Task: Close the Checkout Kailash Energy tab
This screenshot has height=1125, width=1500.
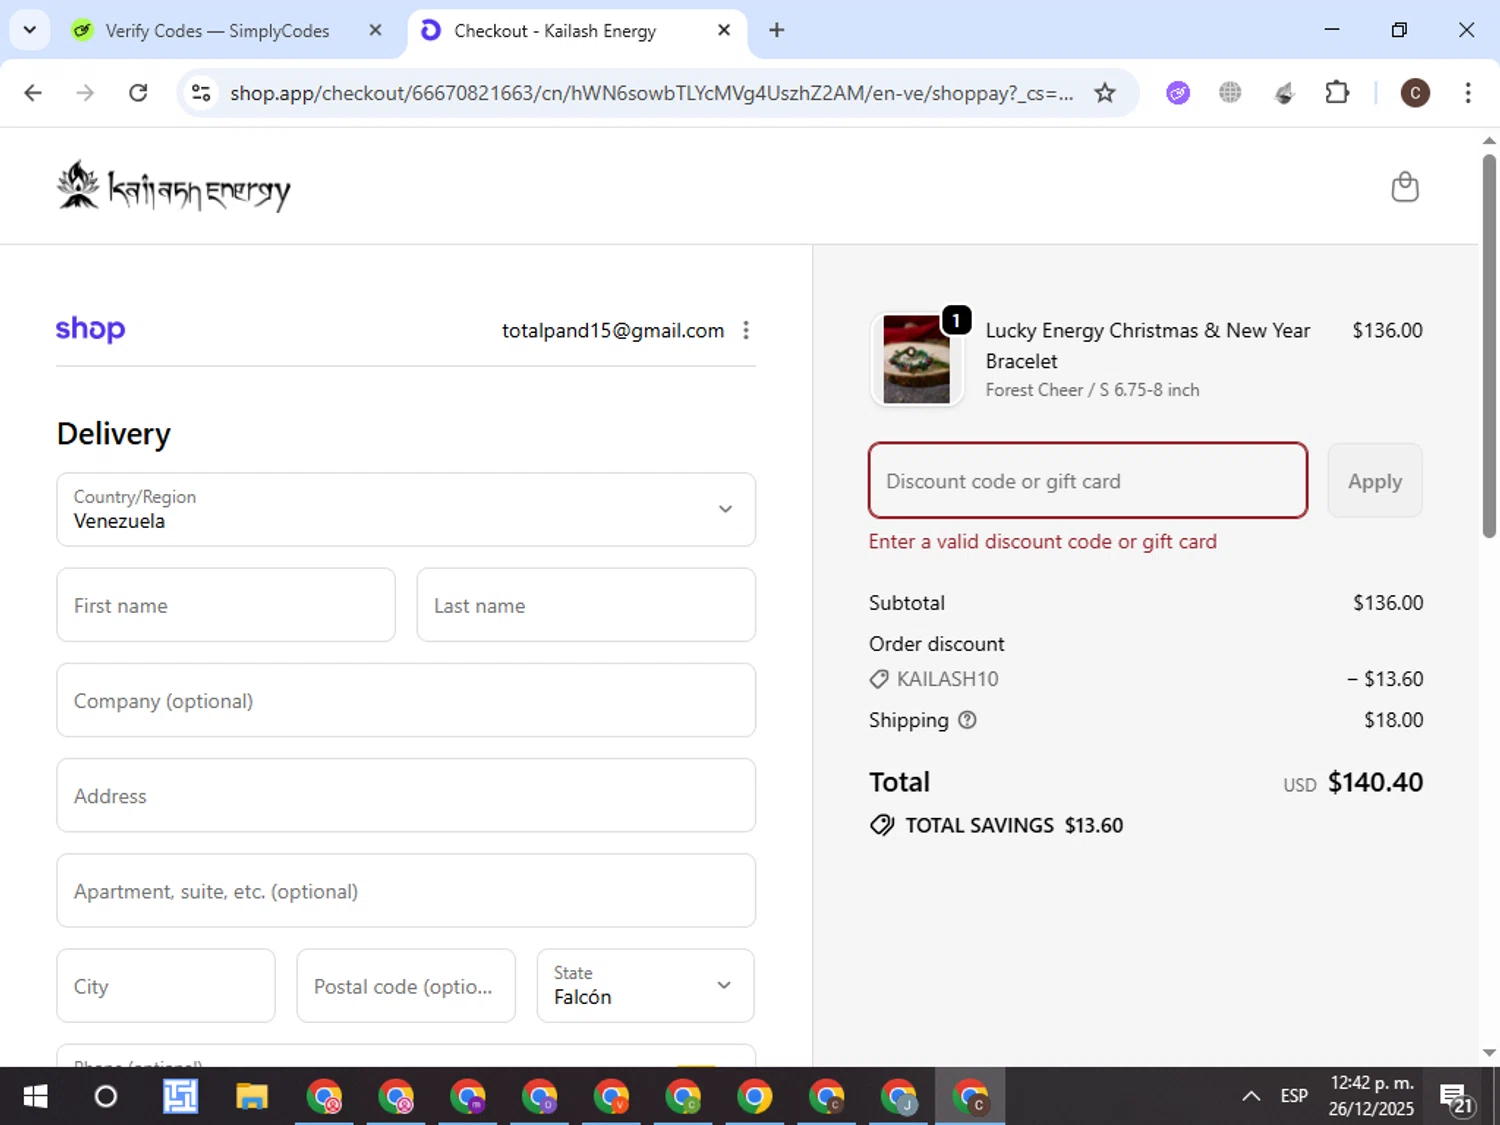Action: click(724, 30)
